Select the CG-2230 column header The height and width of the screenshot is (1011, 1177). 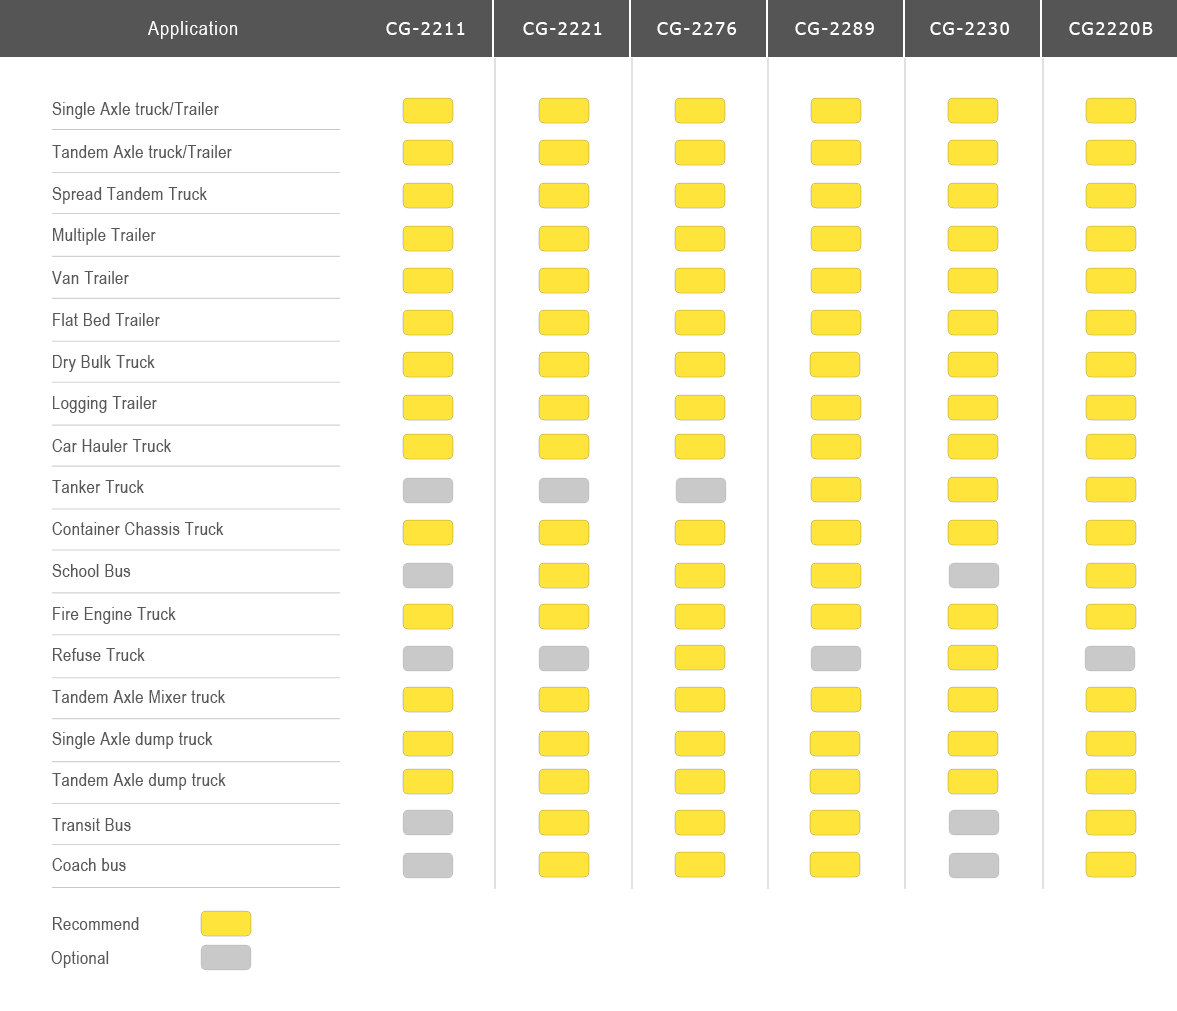pyautogui.click(x=970, y=29)
